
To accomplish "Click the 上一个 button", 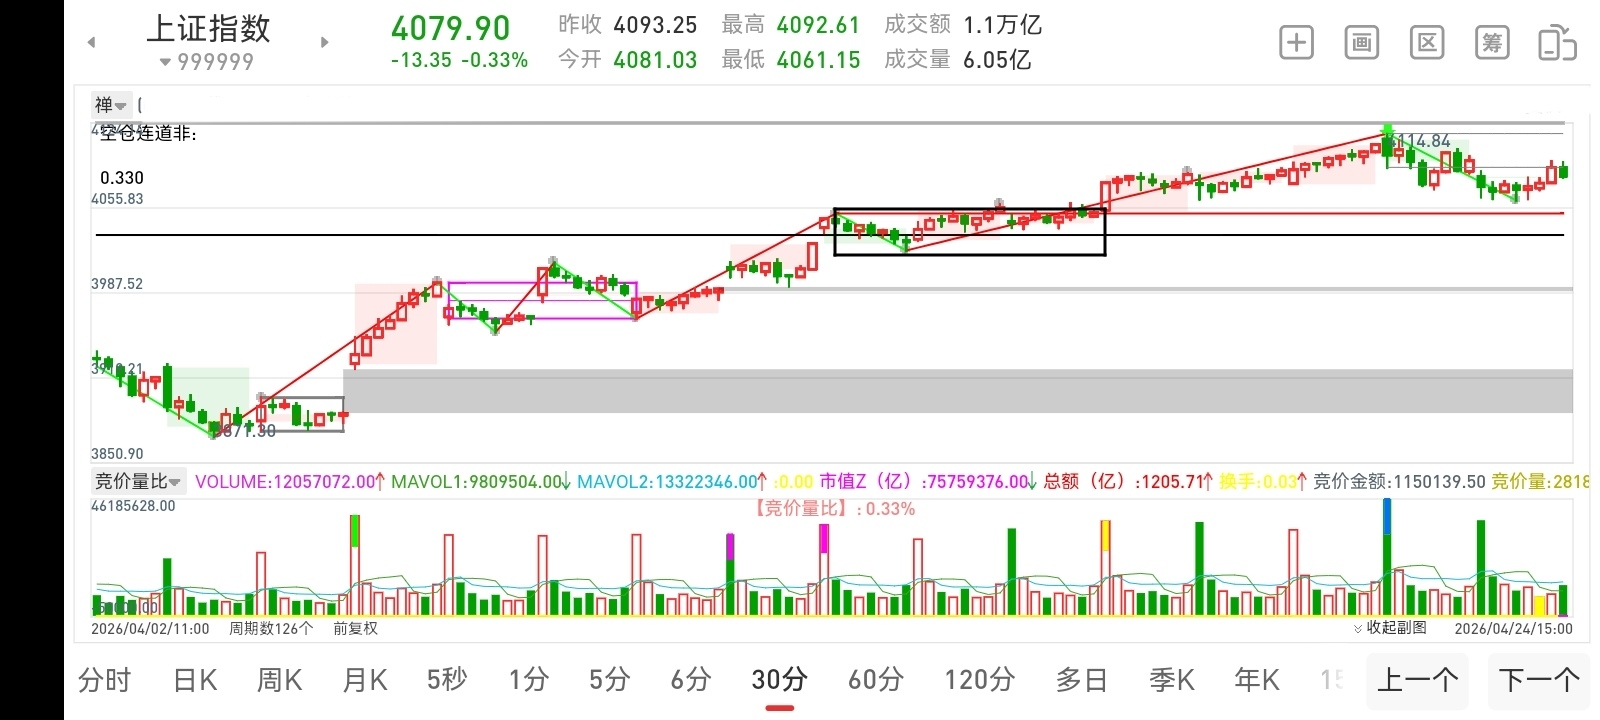I will [x=1417, y=681].
